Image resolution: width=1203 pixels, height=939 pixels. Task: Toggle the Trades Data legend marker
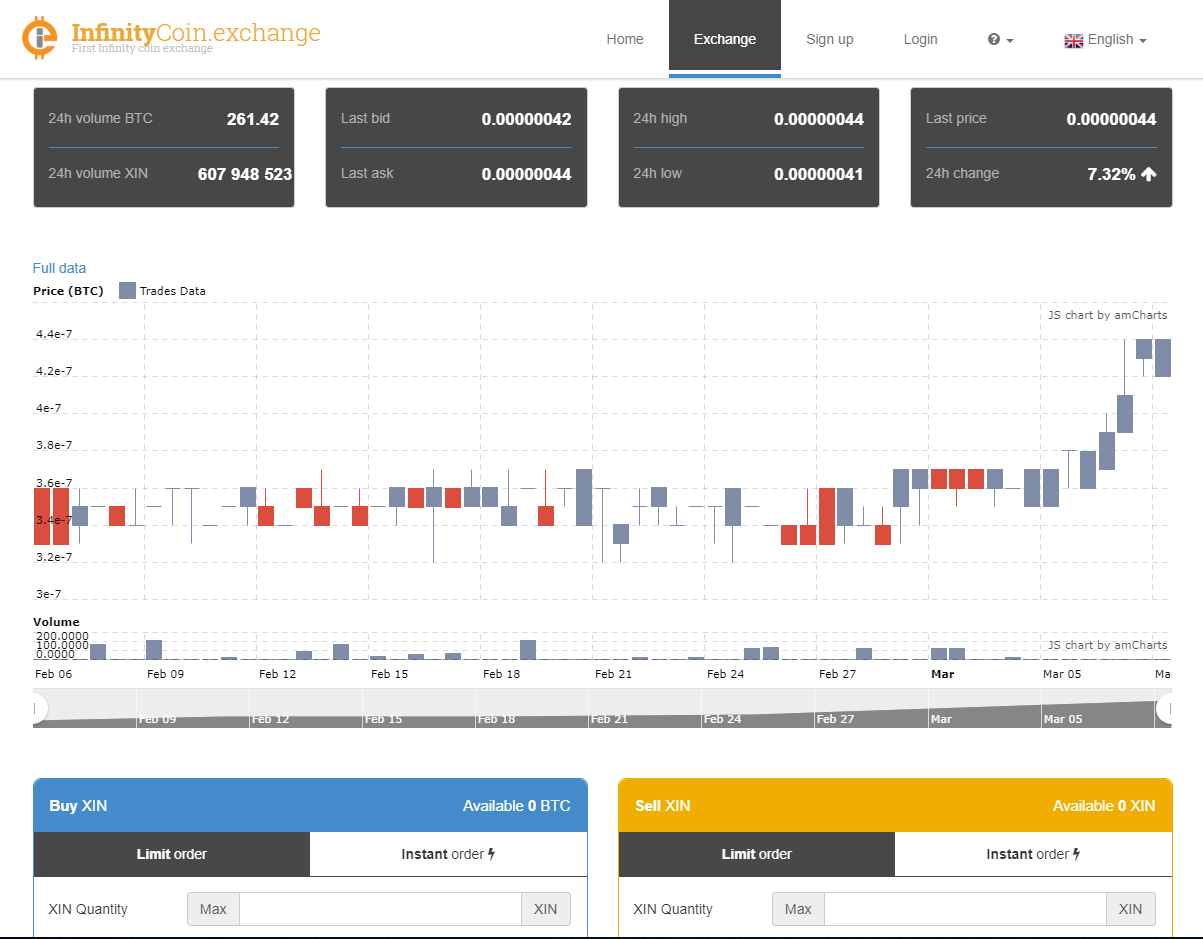tap(127, 291)
